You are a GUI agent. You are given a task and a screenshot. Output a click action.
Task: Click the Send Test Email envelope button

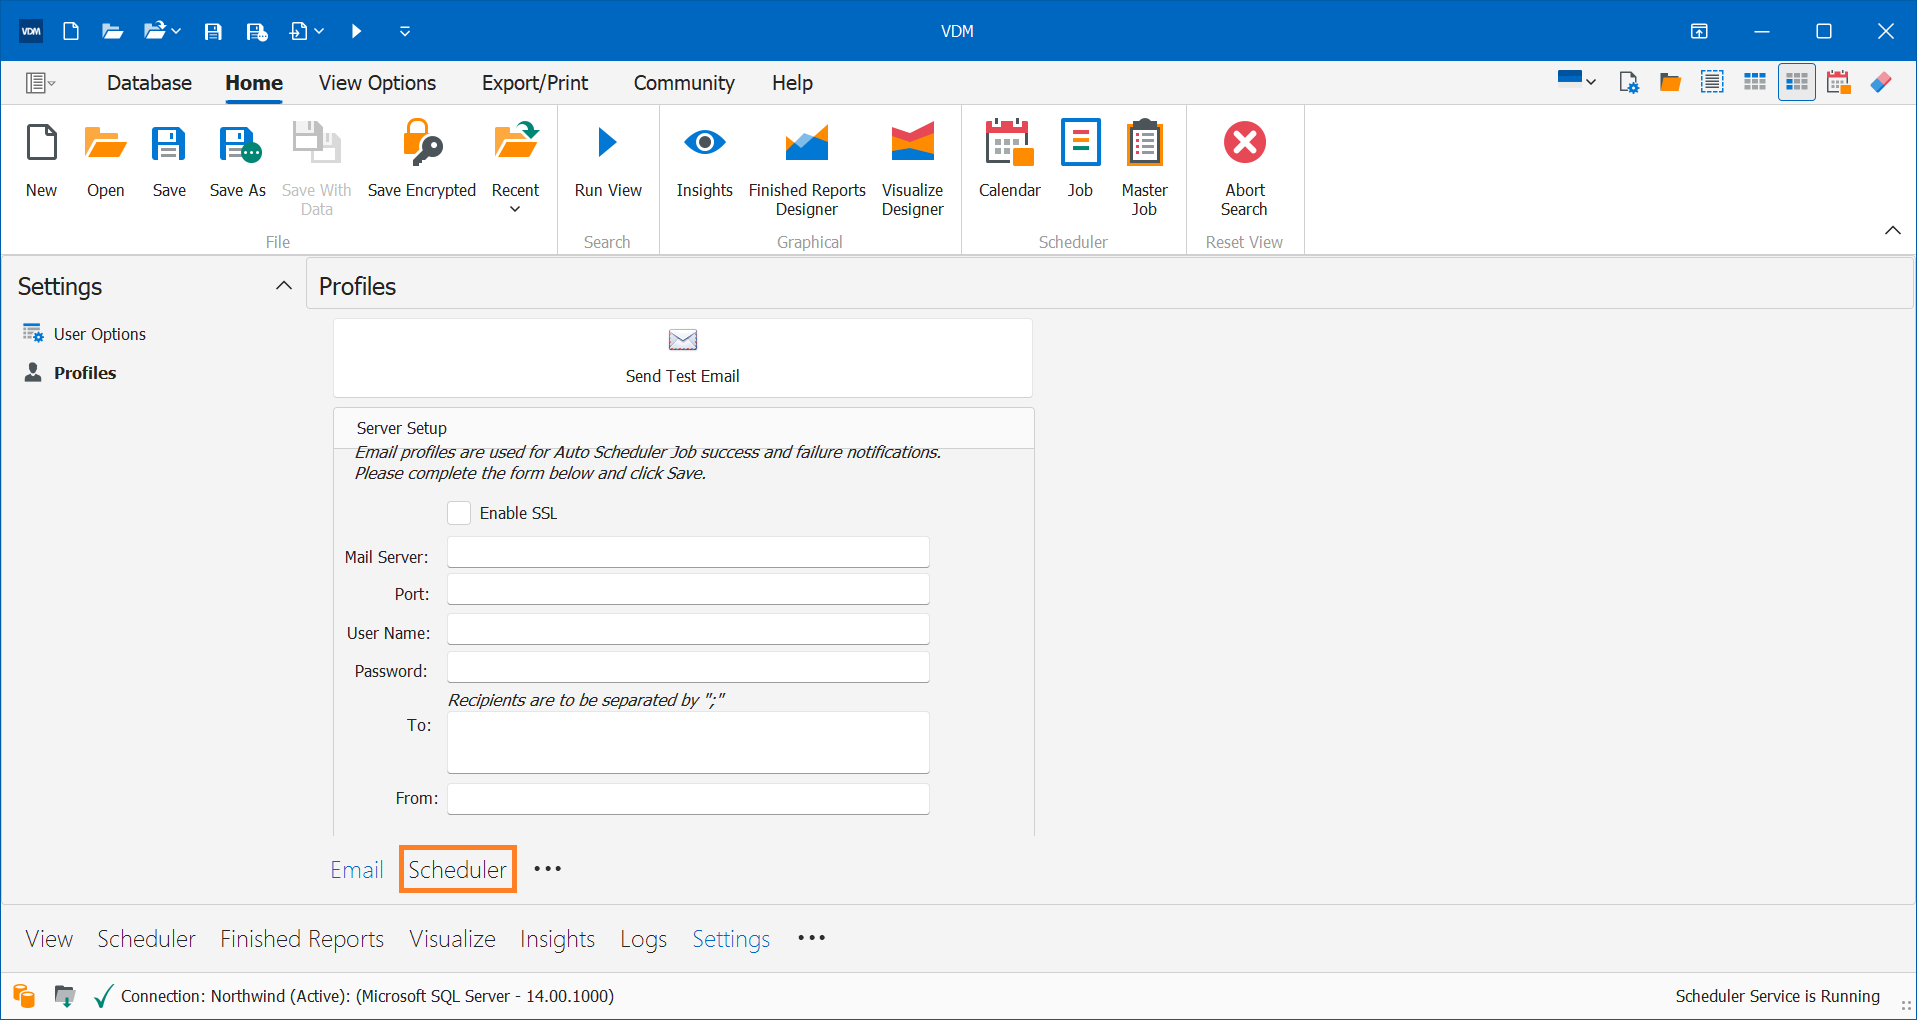[x=683, y=357]
